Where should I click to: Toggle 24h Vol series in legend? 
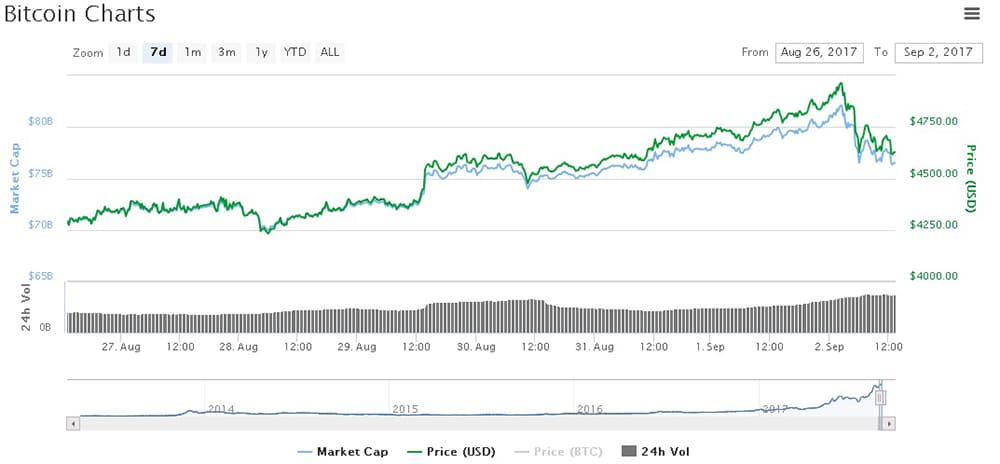point(656,452)
